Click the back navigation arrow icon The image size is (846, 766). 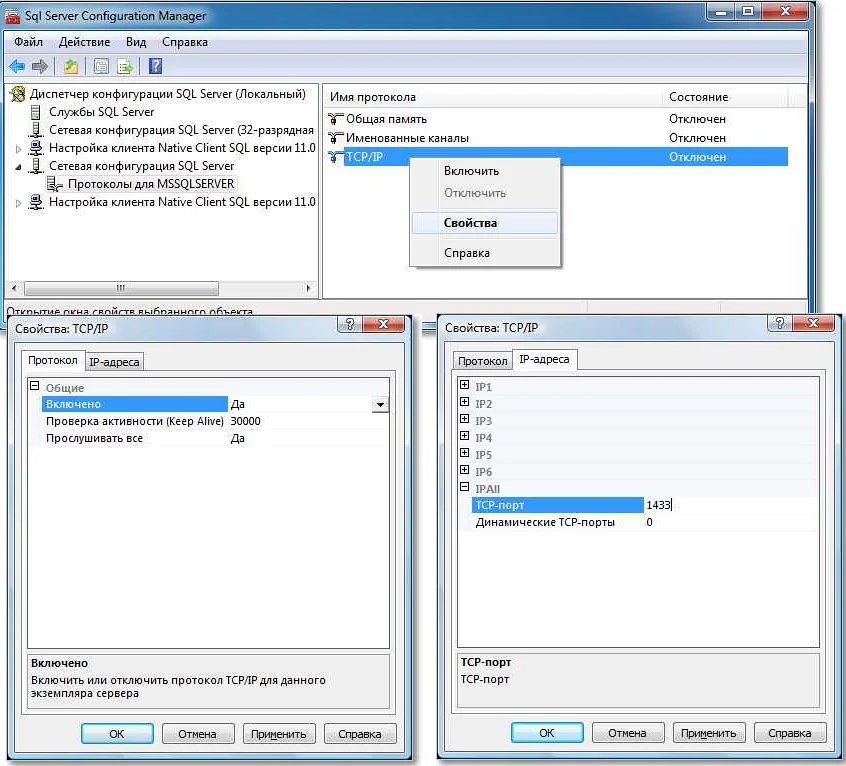click(17, 66)
